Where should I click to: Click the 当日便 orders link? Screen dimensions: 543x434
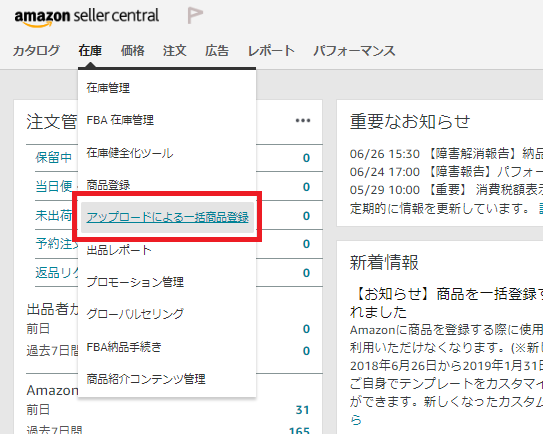[x=54, y=186]
